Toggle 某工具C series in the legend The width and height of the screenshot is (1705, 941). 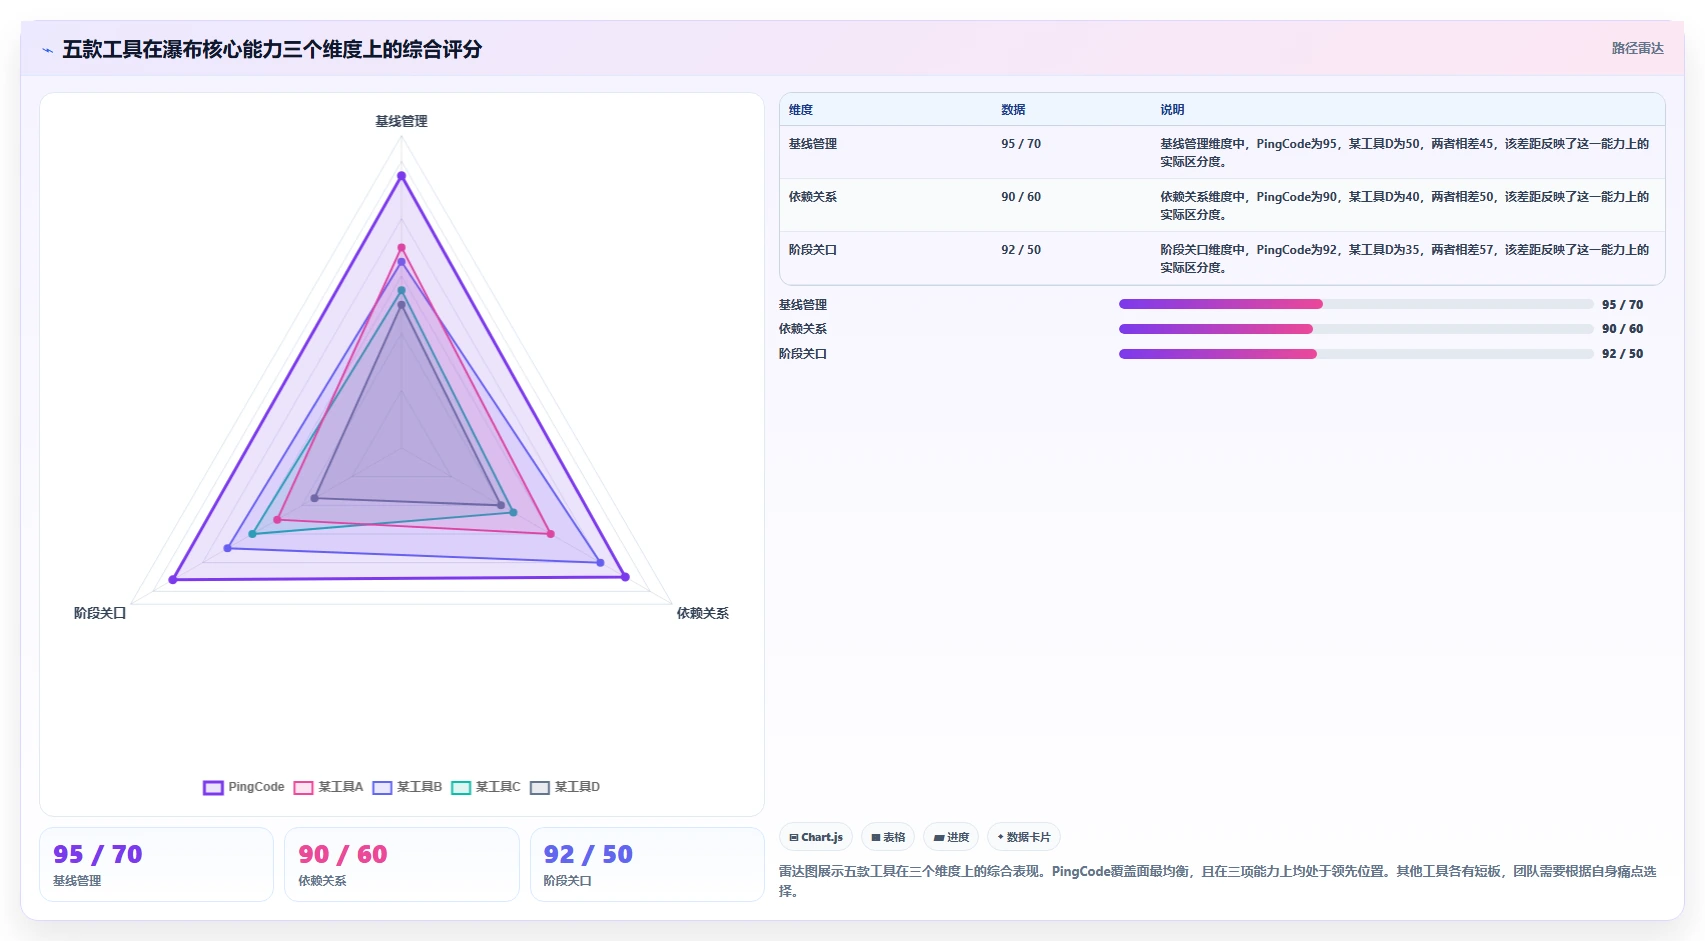coord(486,787)
